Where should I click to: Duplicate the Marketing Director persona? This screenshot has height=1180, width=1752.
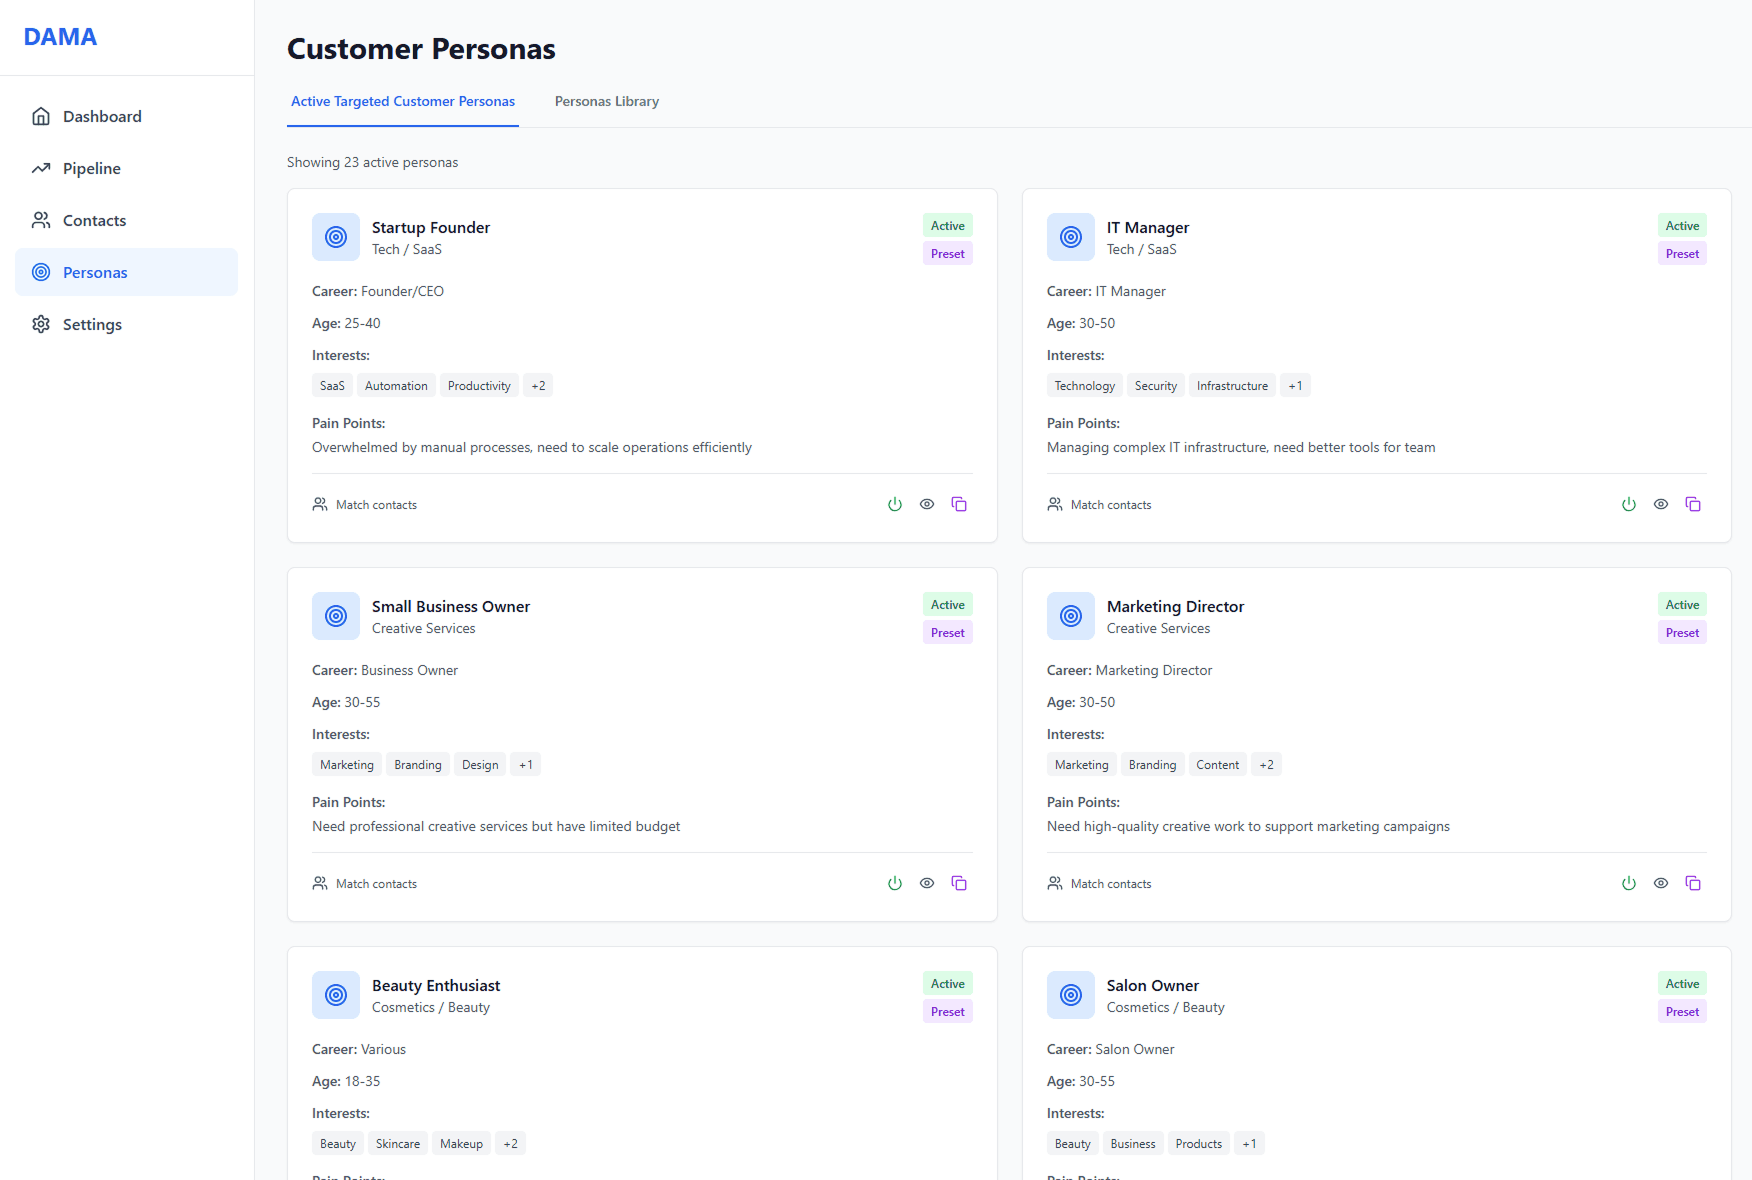point(1693,883)
